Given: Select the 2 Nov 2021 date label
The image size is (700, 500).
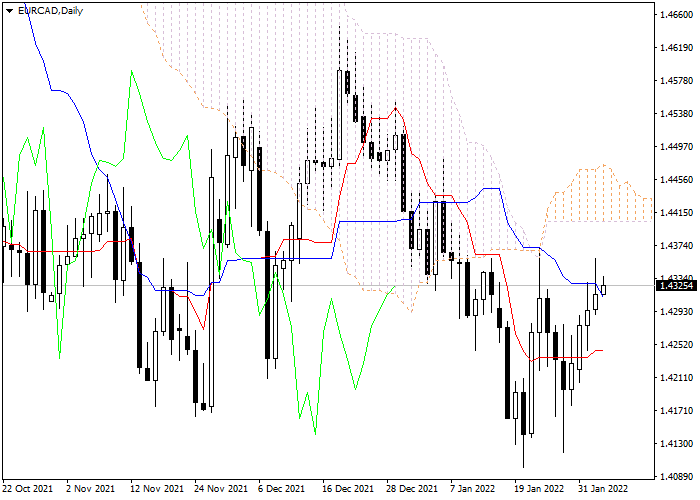Looking at the screenshot, I should pyautogui.click(x=91, y=488).
